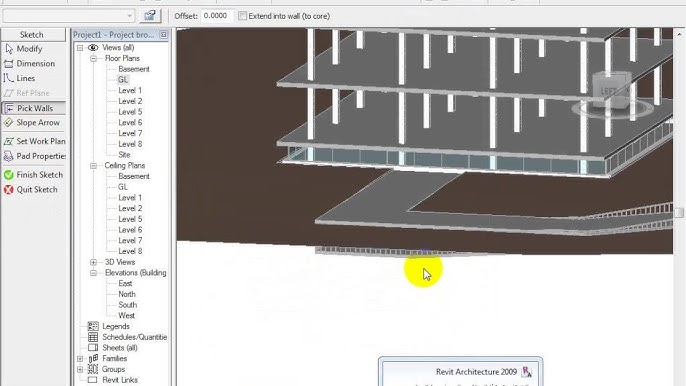Open Level 2 under Floor Plans

tap(130, 101)
